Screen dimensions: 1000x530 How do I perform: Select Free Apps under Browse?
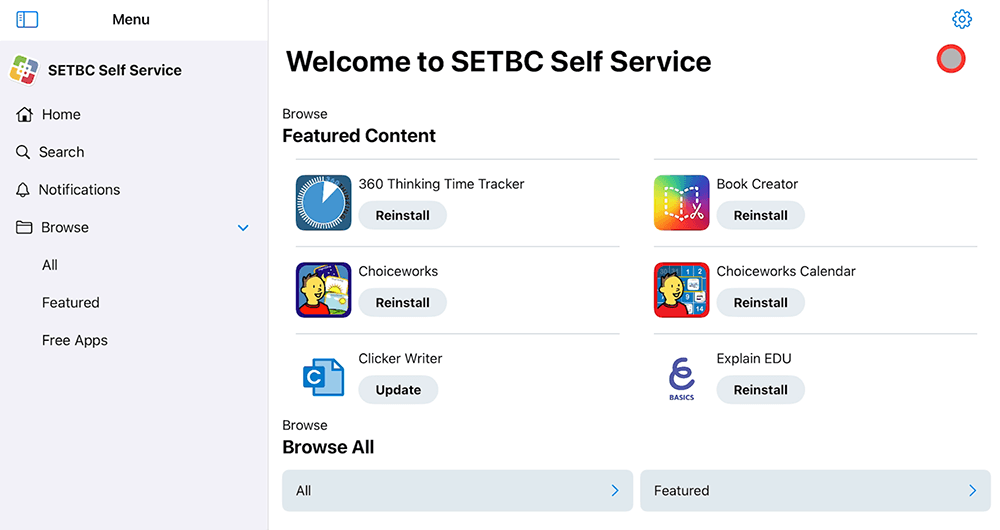point(75,340)
